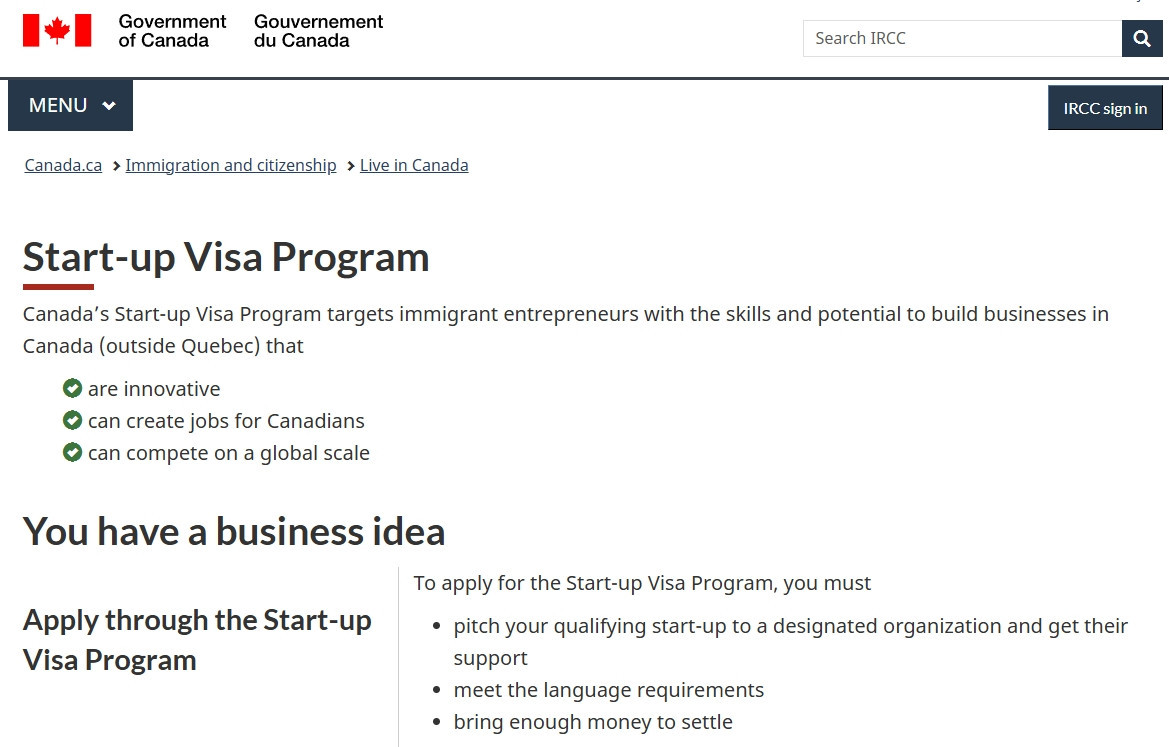Click the 'You have a business idea' heading
Image resolution: width=1169 pixels, height=747 pixels.
(234, 532)
